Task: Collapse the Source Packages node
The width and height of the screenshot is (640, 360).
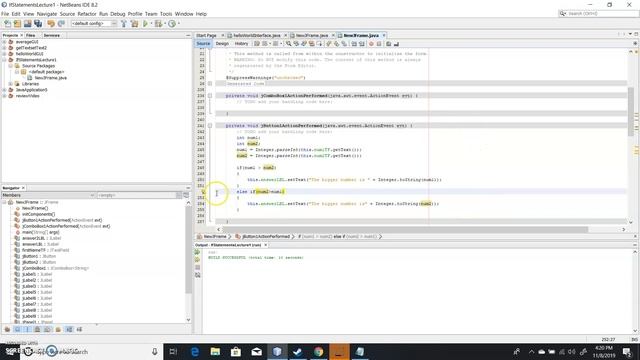Action: (11, 66)
